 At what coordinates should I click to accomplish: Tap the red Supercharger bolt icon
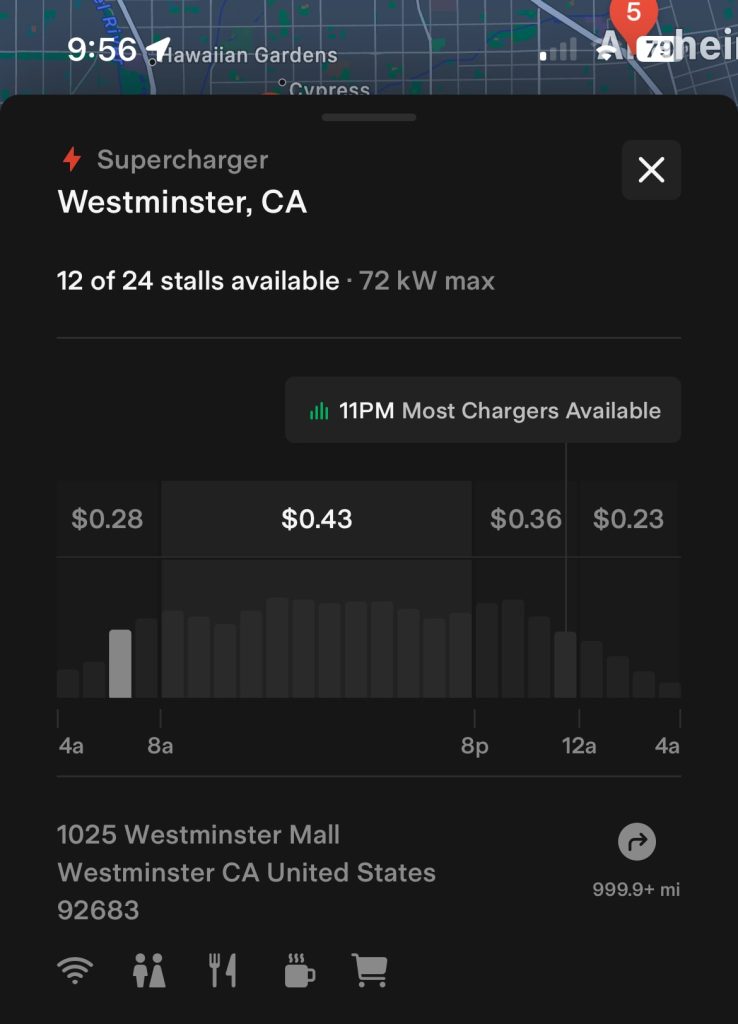72,160
